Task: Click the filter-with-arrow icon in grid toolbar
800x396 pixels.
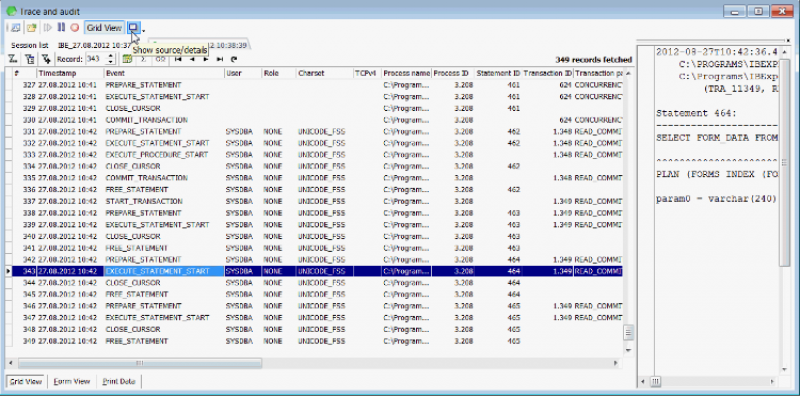Action: pyautogui.click(x=46, y=59)
